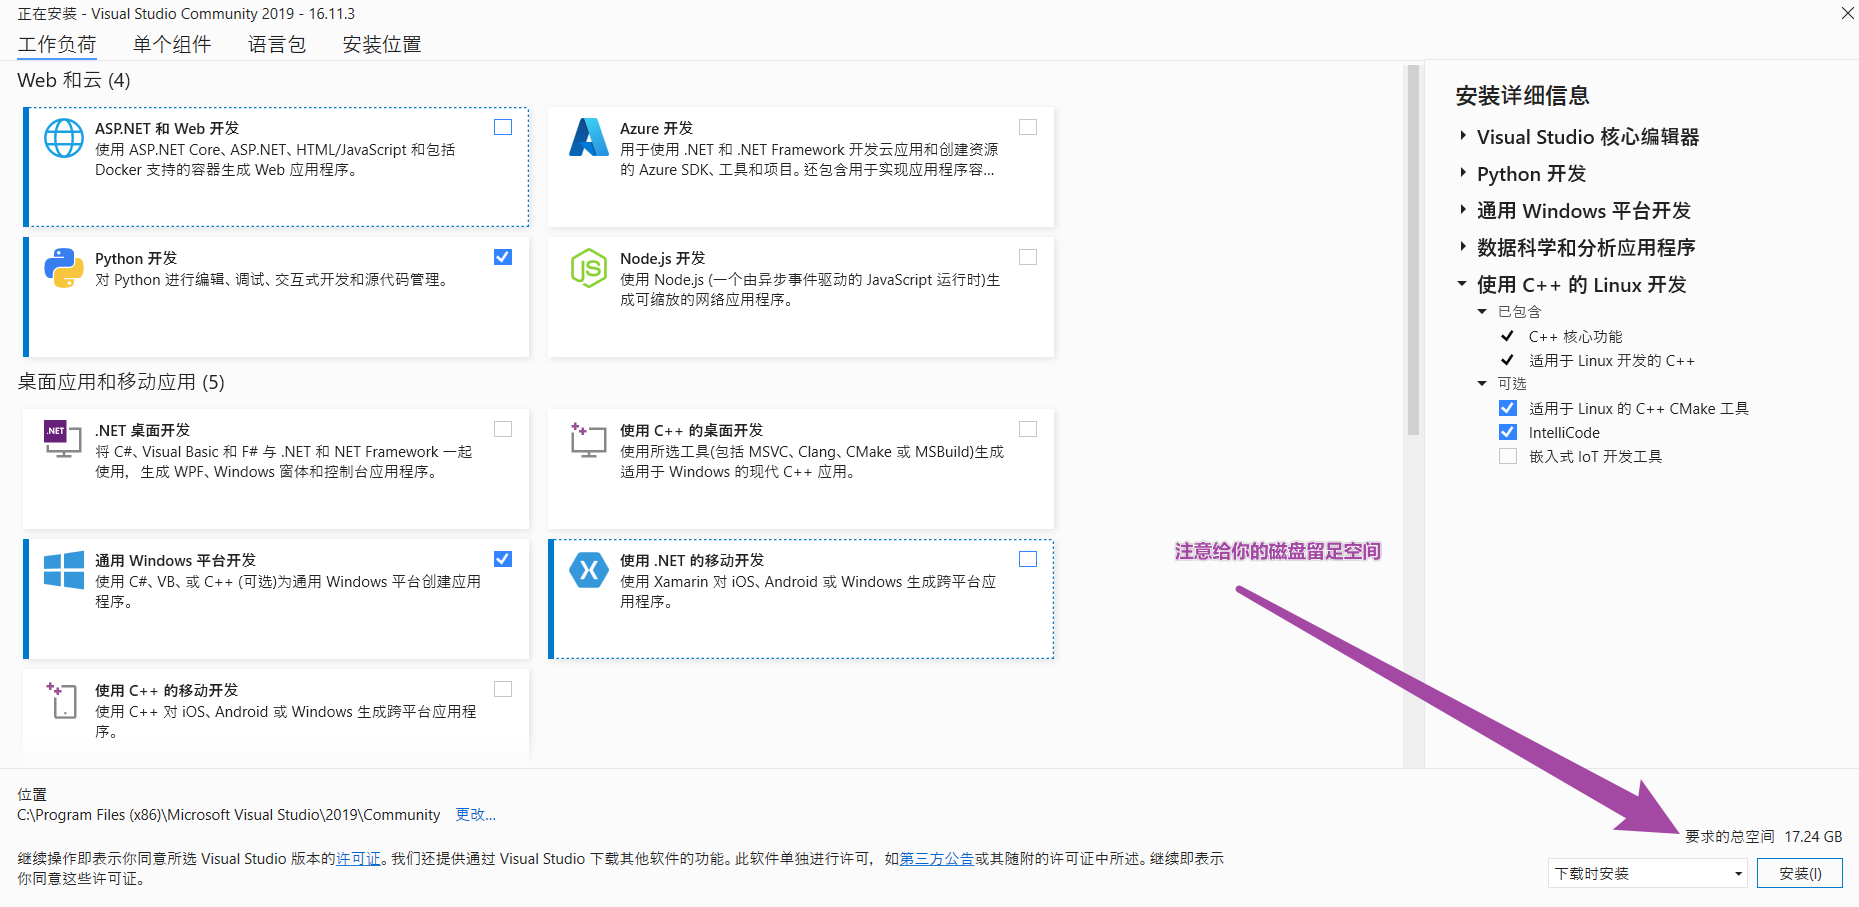Screen dimensions: 1859x907
Task: Select the ASP.NET 和 Web 开发 title
Action: [167, 128]
